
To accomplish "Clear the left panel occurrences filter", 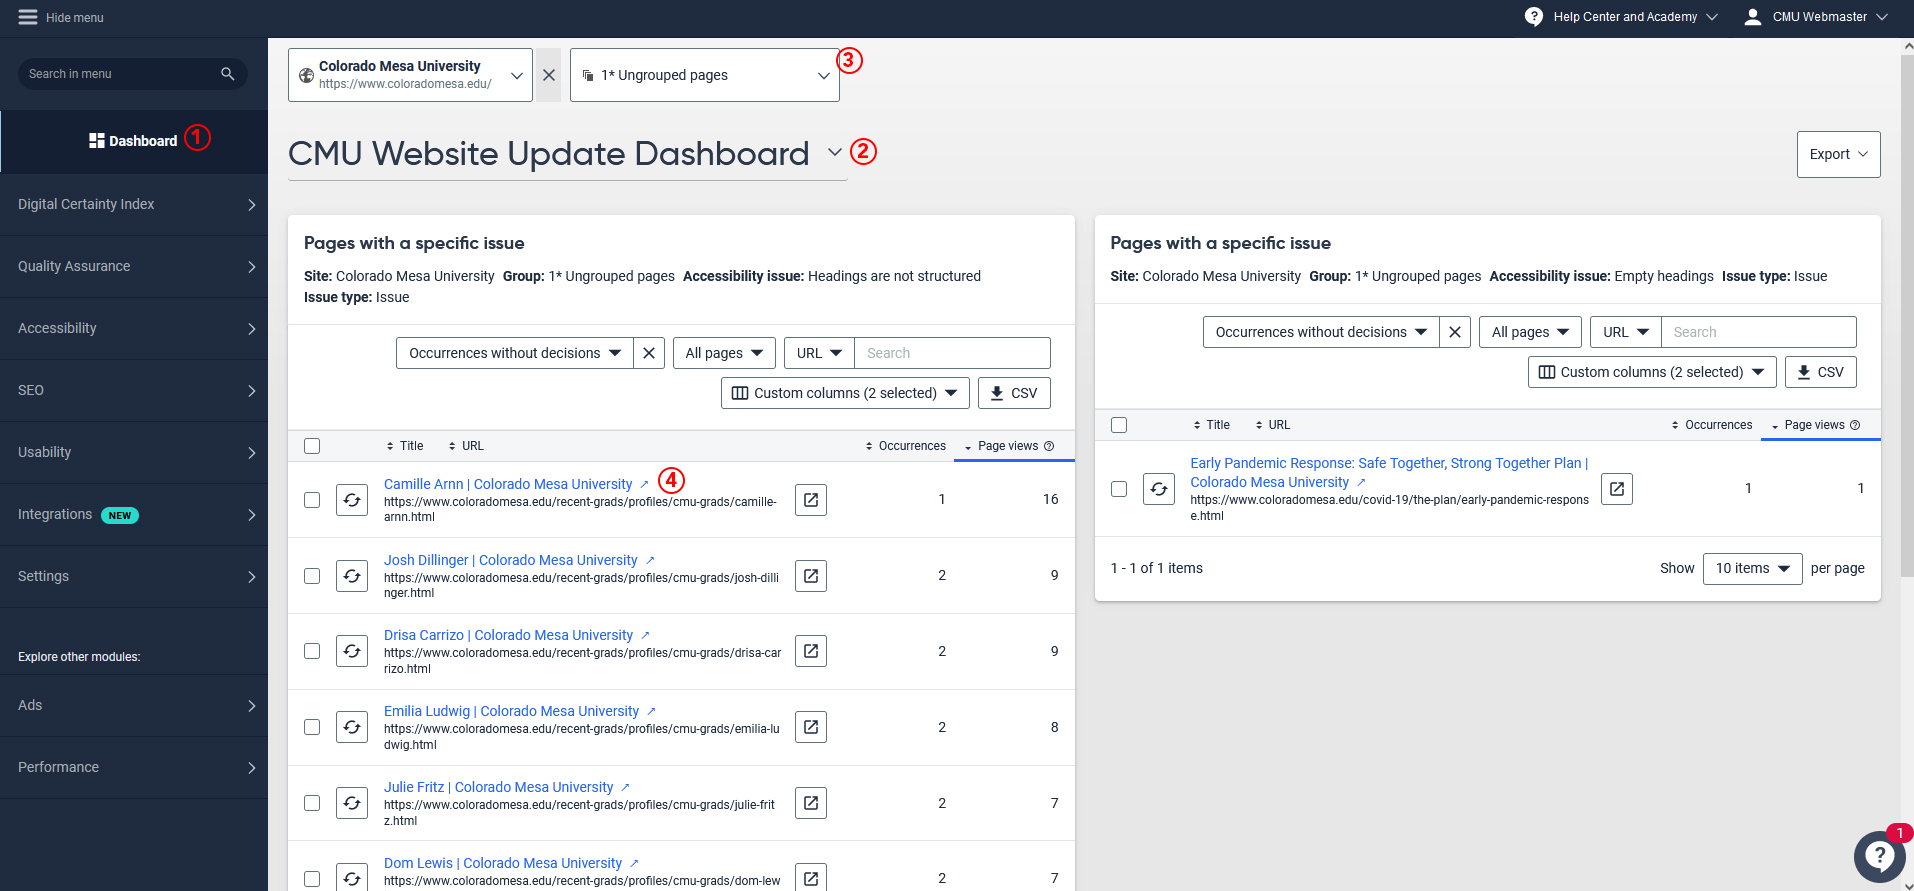I will (649, 353).
